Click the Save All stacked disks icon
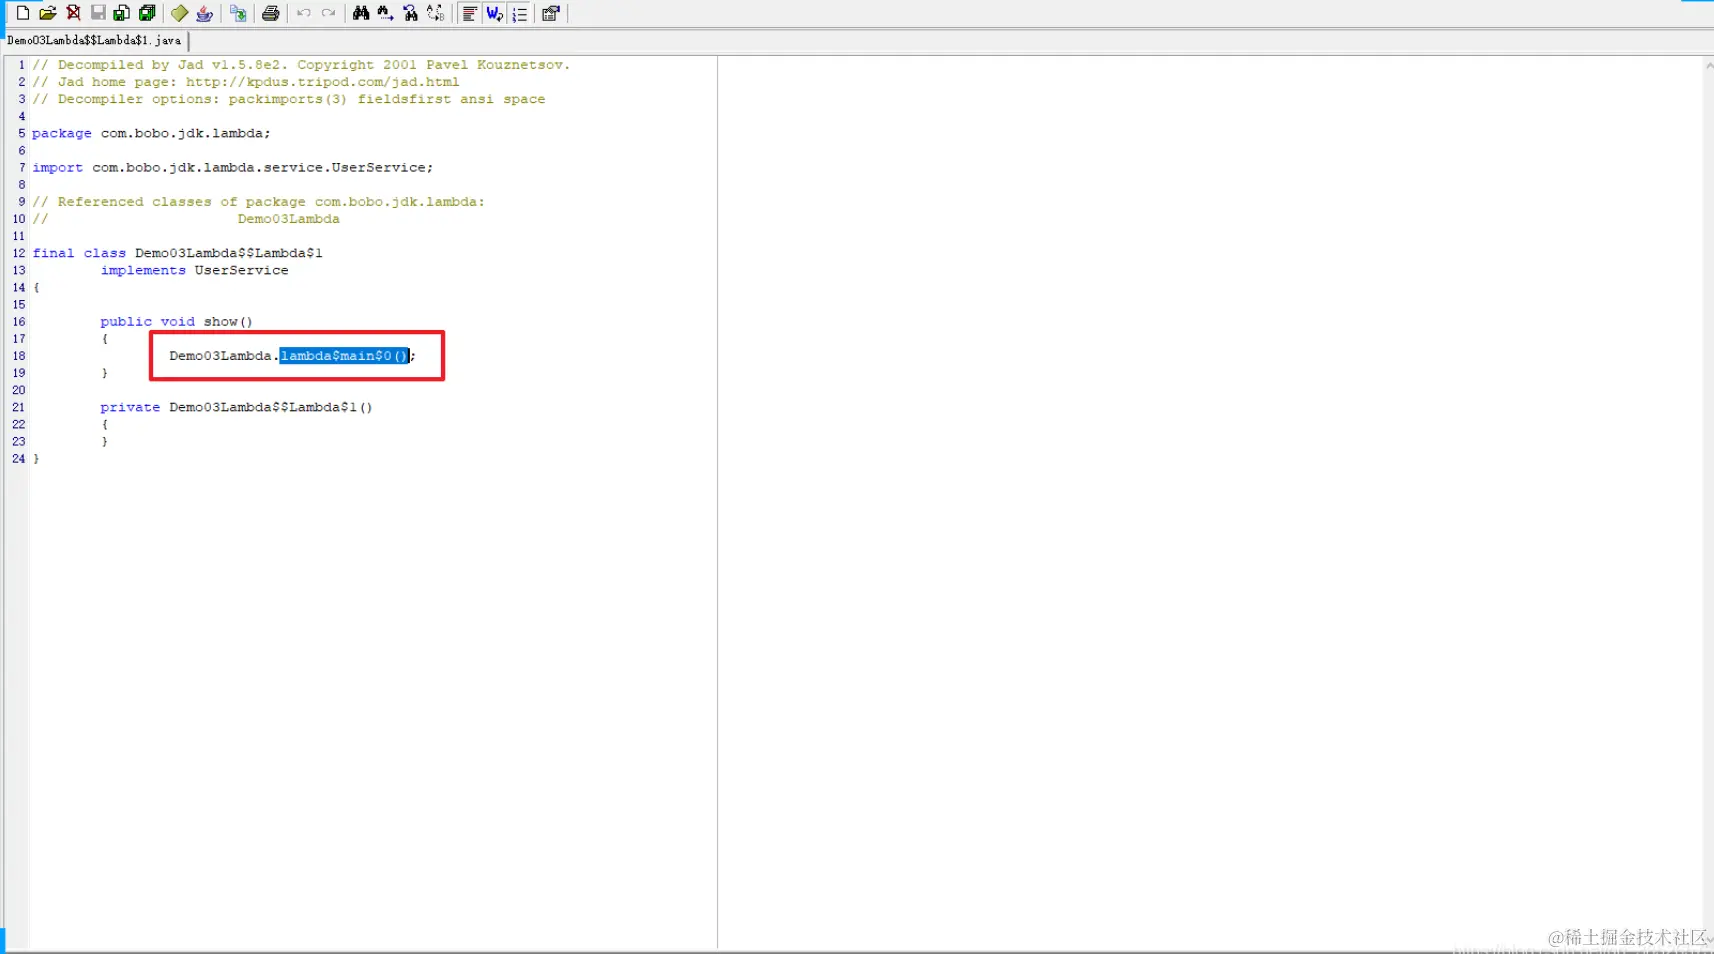Screen dimensions: 1714x954 (x=147, y=13)
